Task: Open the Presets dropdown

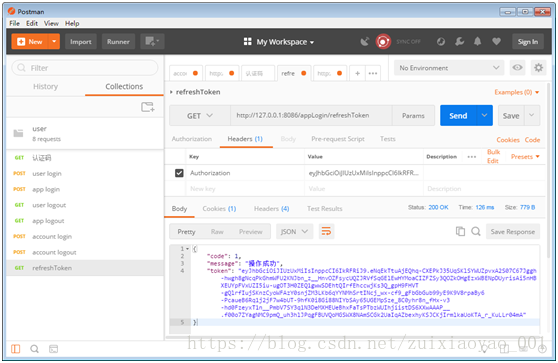Action: (525, 157)
